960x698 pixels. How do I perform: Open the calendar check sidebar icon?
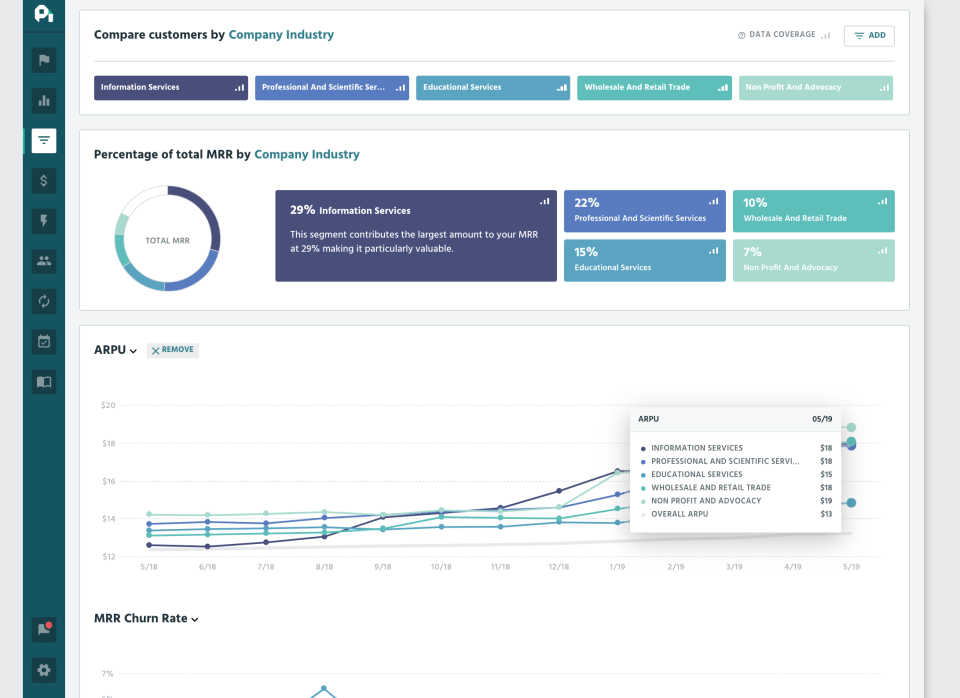[43, 342]
